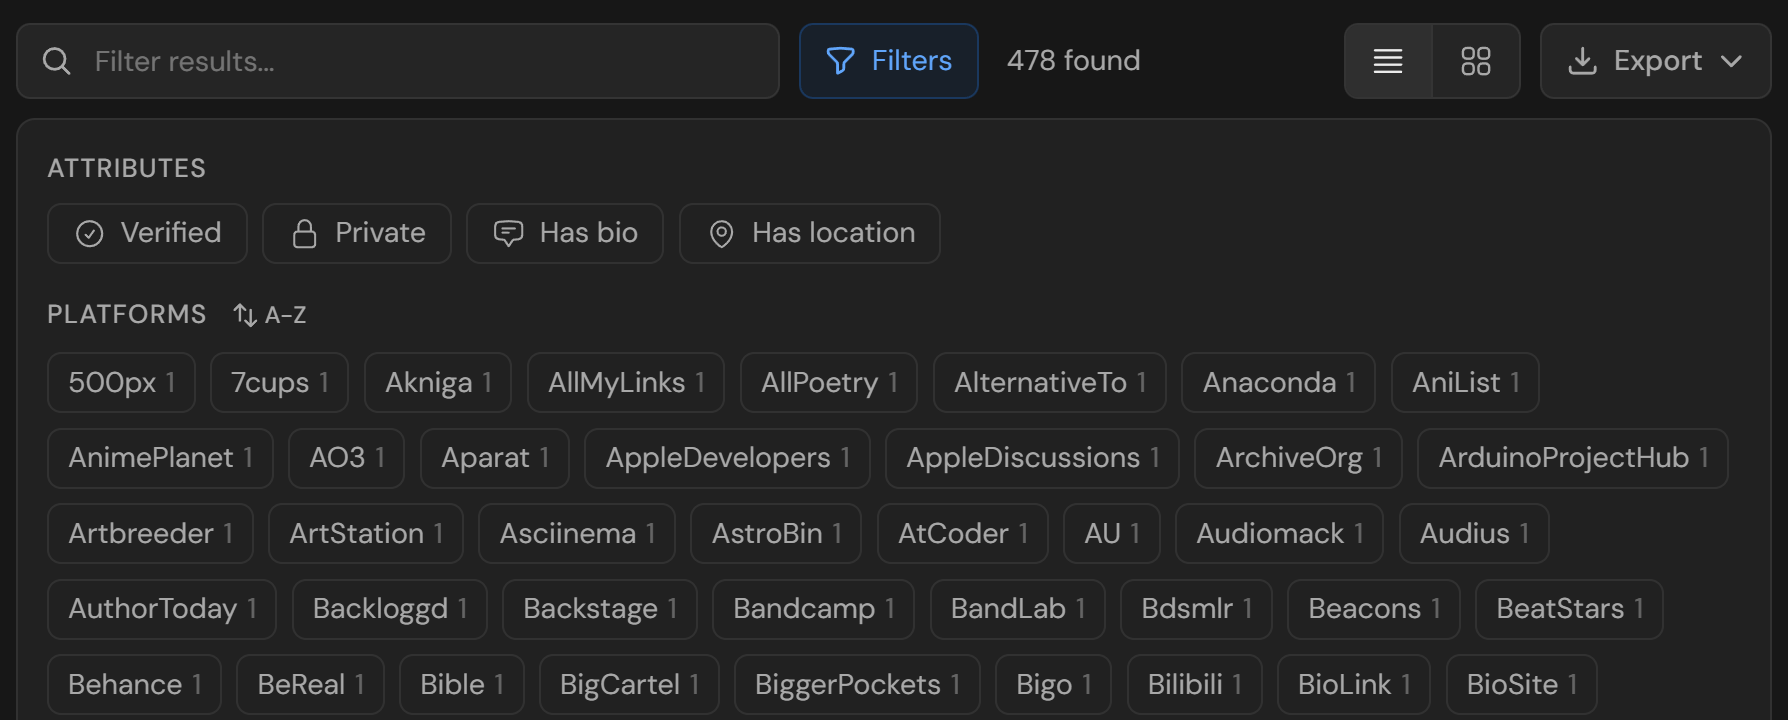Select the AnimePlanet platform chip

[x=161, y=458]
